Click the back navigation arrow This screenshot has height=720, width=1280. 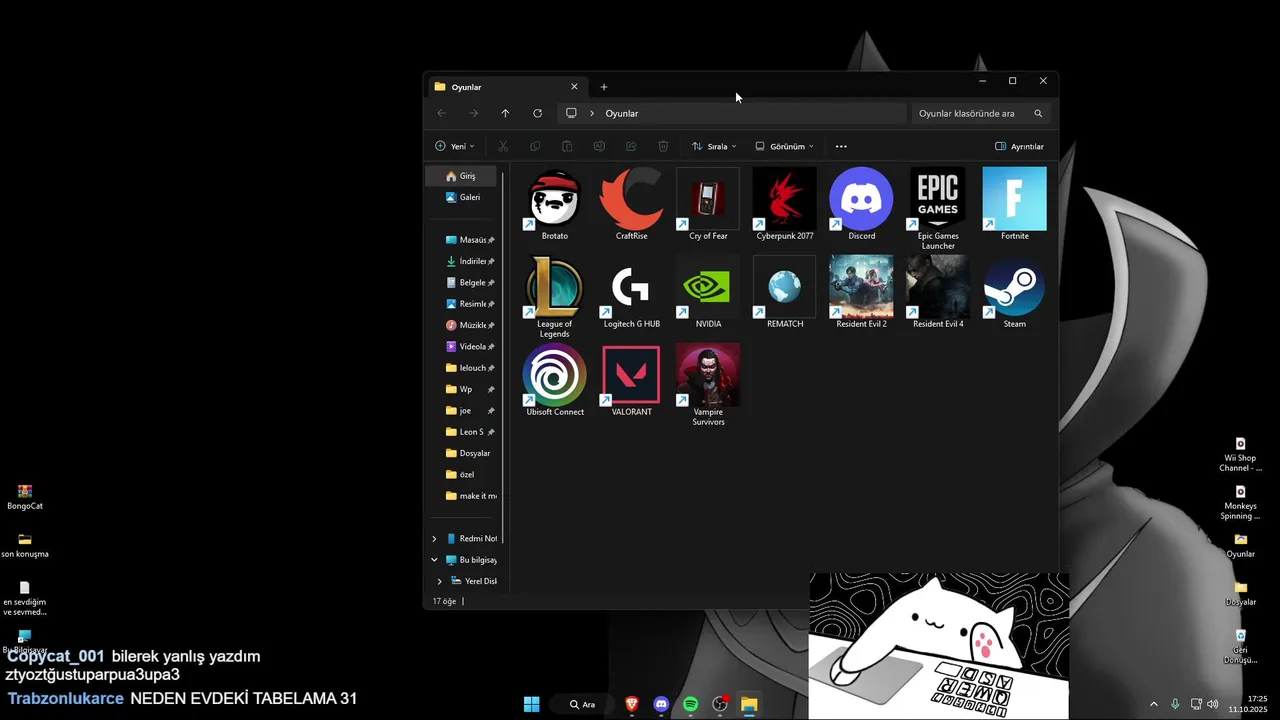[x=441, y=113]
